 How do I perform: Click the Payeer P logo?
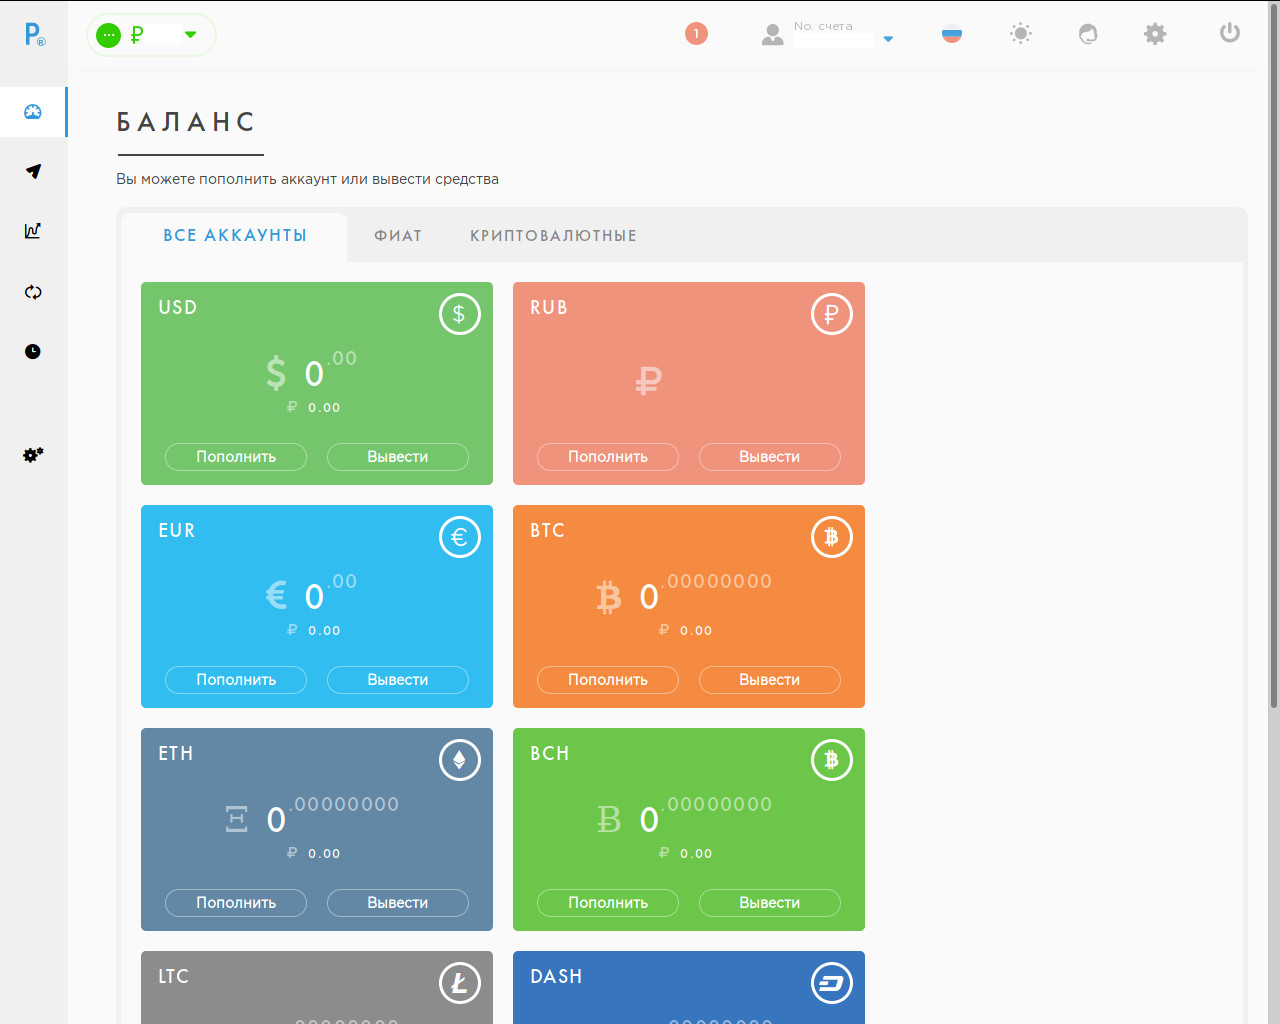click(x=34, y=34)
